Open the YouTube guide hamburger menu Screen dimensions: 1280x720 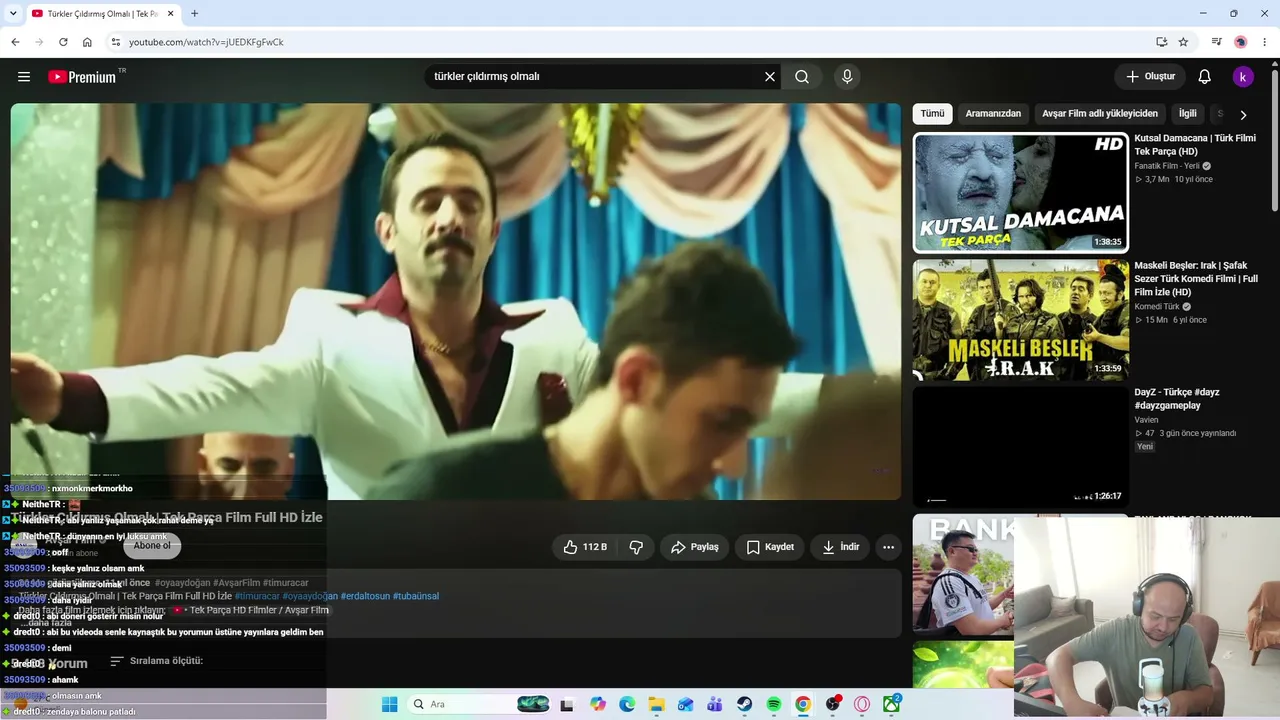(24, 77)
